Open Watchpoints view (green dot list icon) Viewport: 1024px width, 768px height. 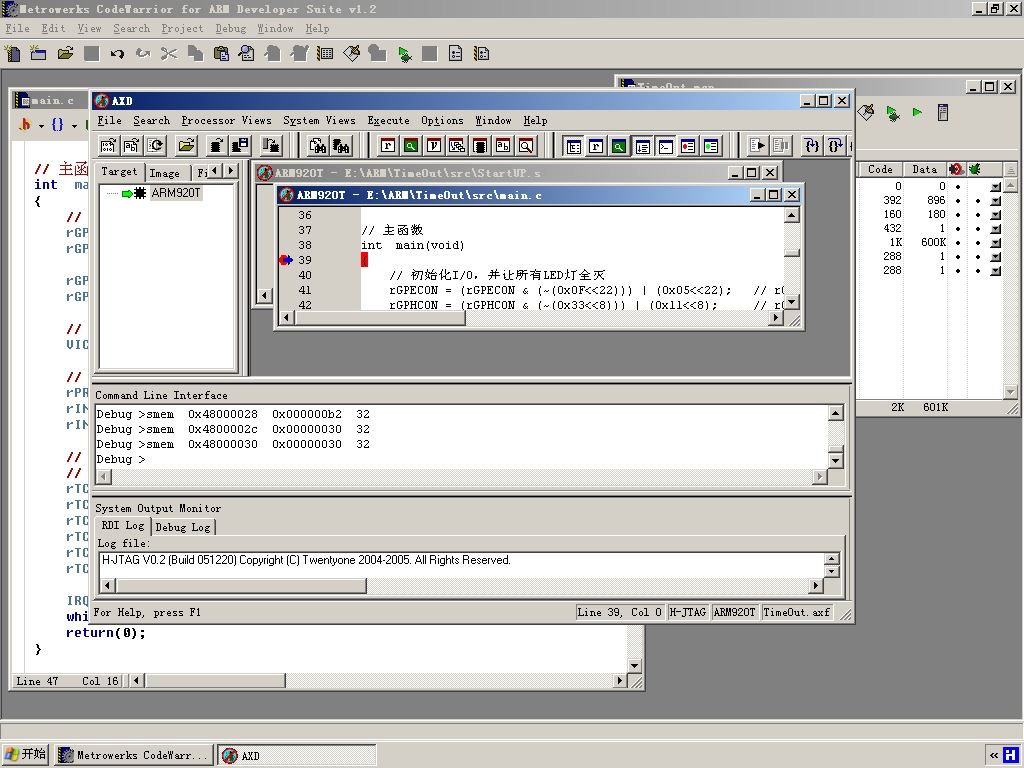(711, 146)
